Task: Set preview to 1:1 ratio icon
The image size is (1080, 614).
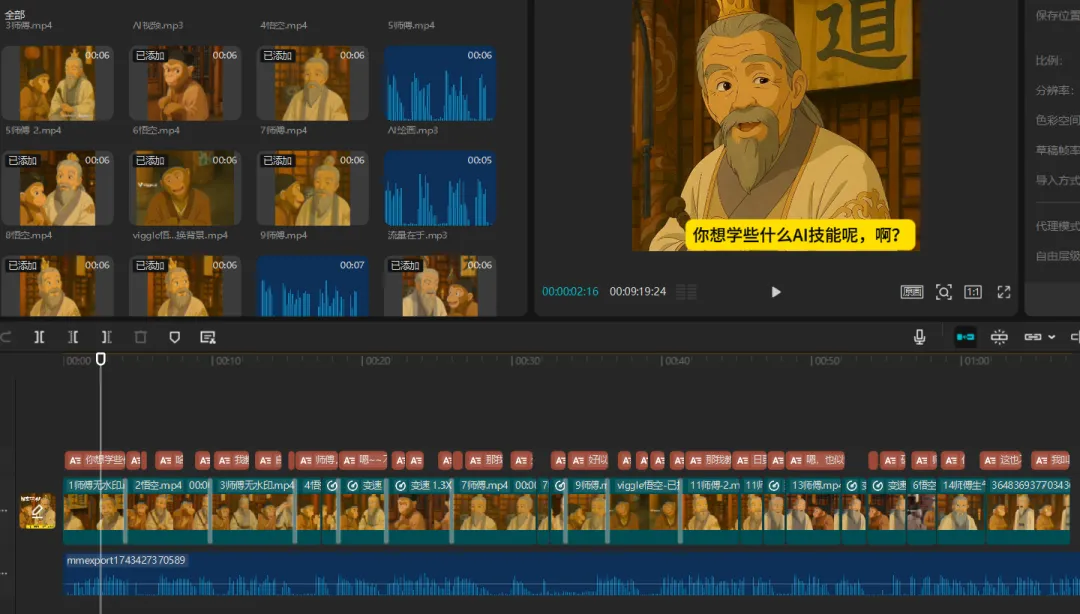Action: [x=973, y=292]
